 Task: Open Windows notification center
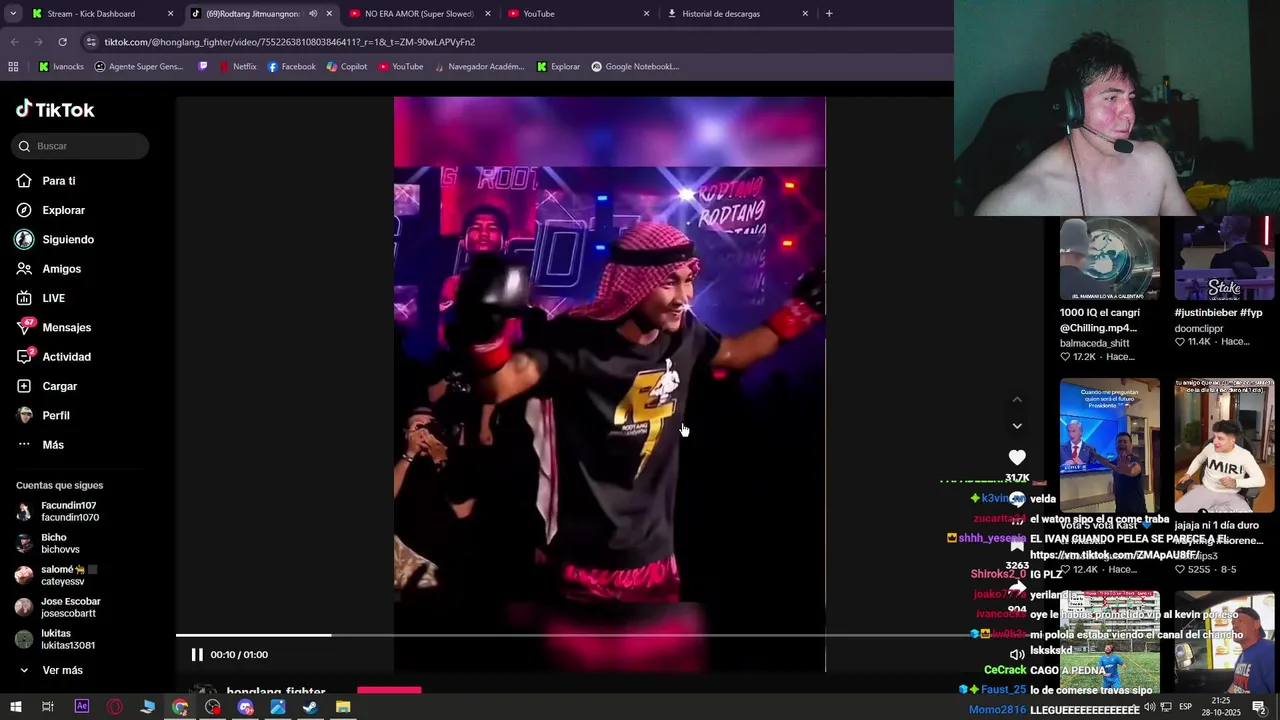(1259, 707)
